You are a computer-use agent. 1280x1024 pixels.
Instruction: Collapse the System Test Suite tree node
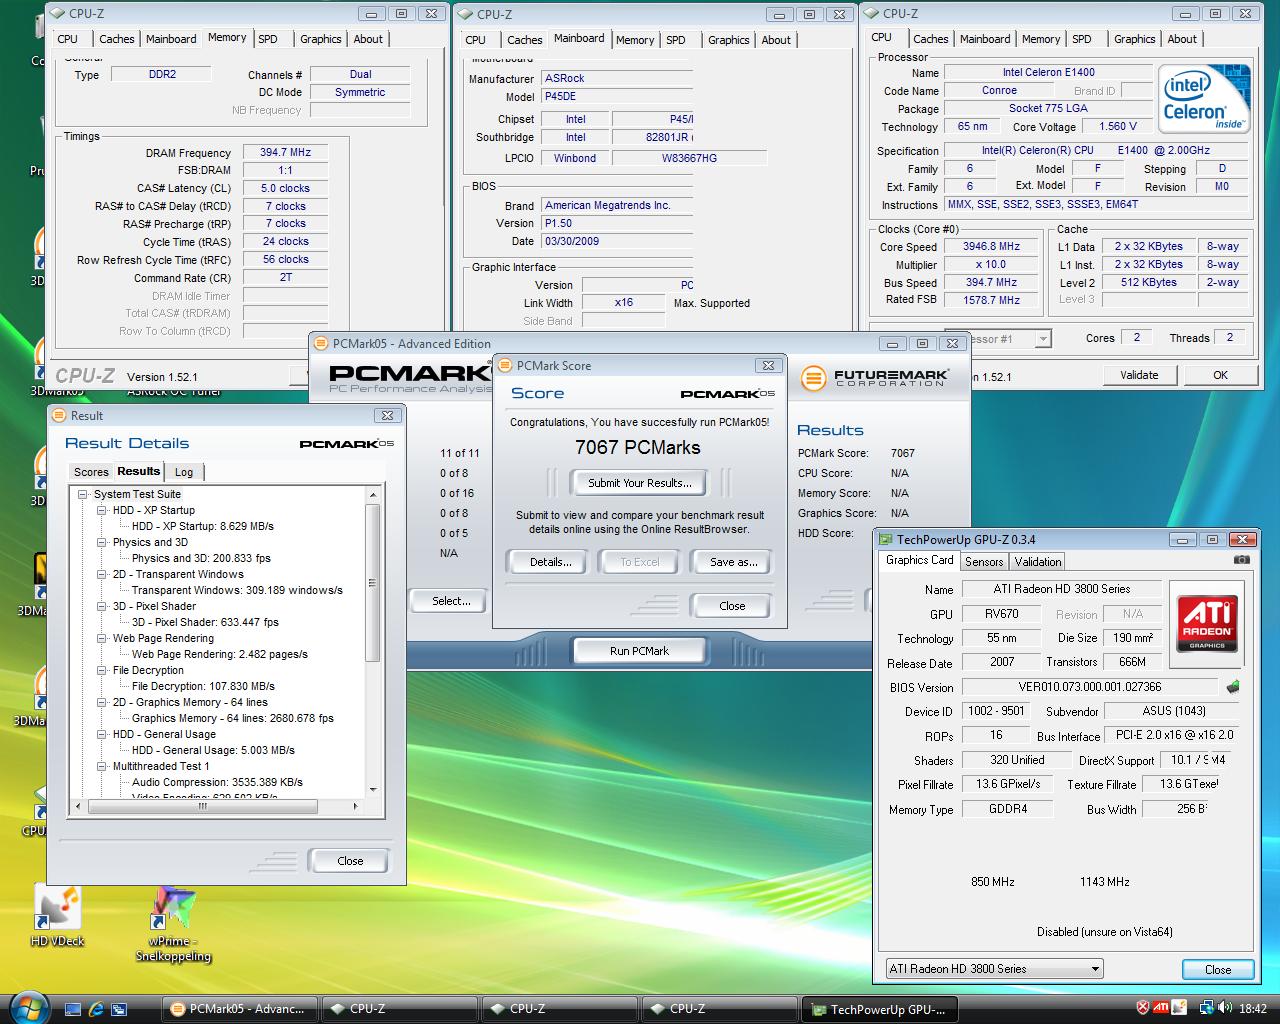coord(83,494)
